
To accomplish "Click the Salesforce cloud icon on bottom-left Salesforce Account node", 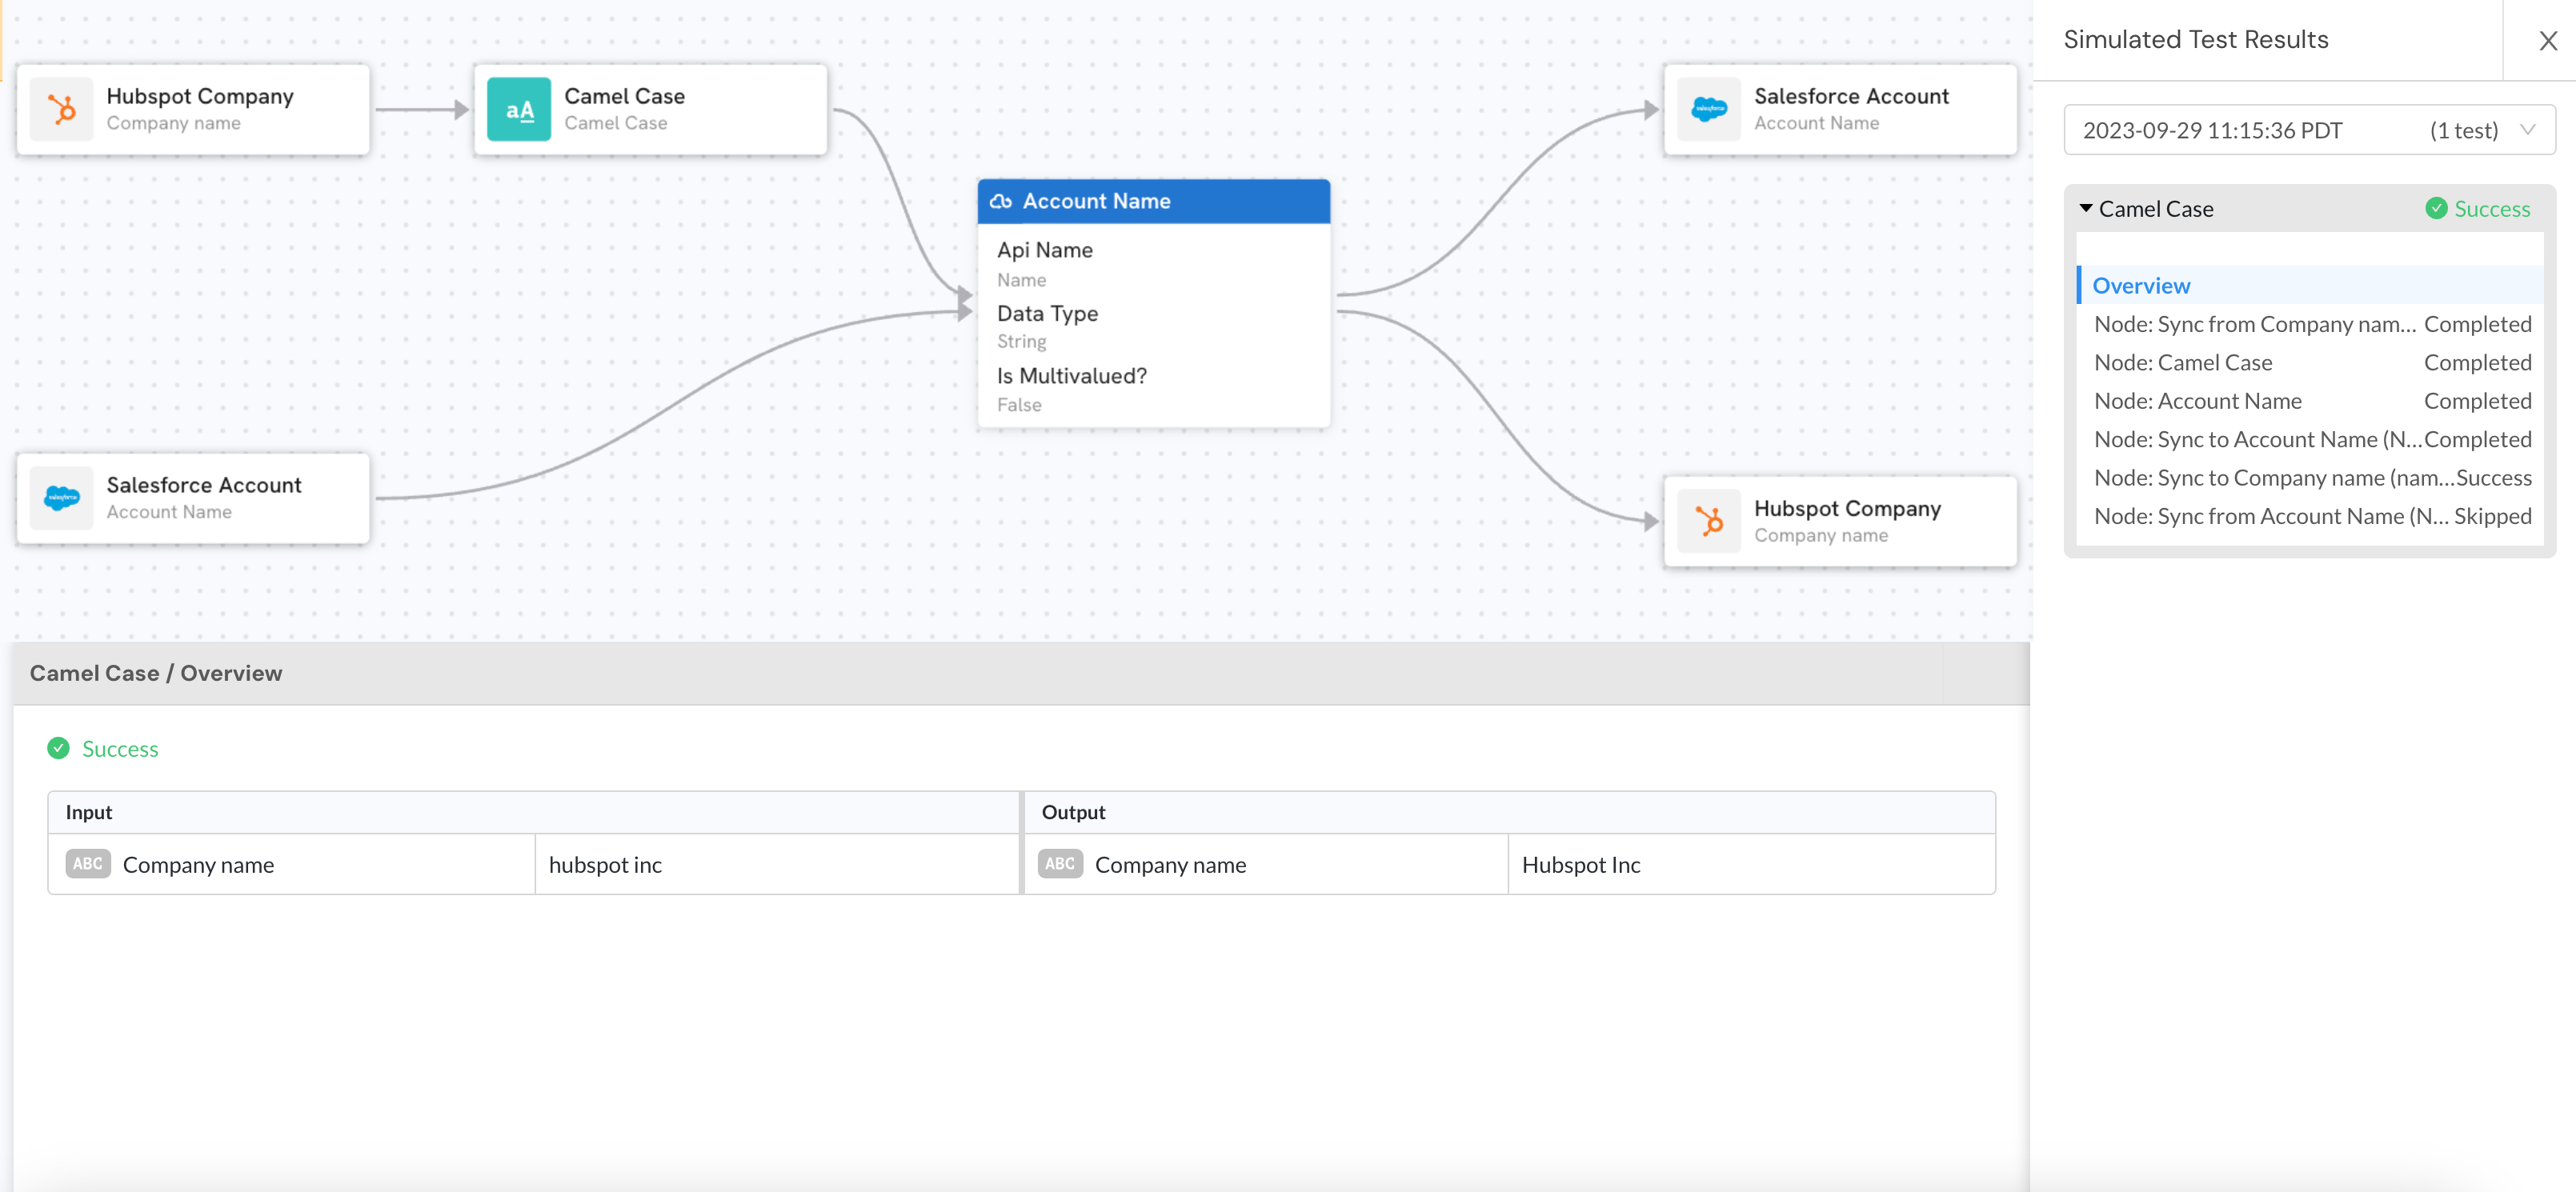I will 62,497.
